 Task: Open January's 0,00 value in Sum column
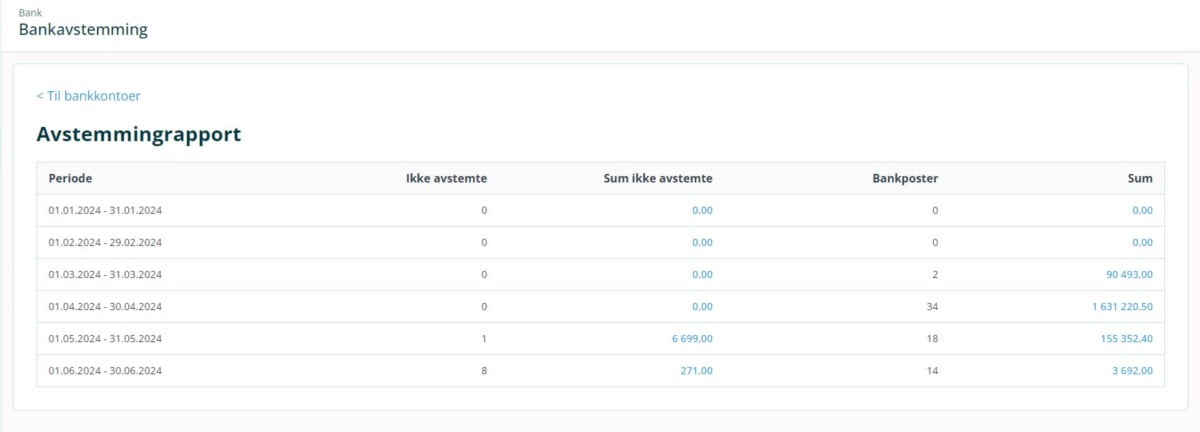[x=1141, y=211]
